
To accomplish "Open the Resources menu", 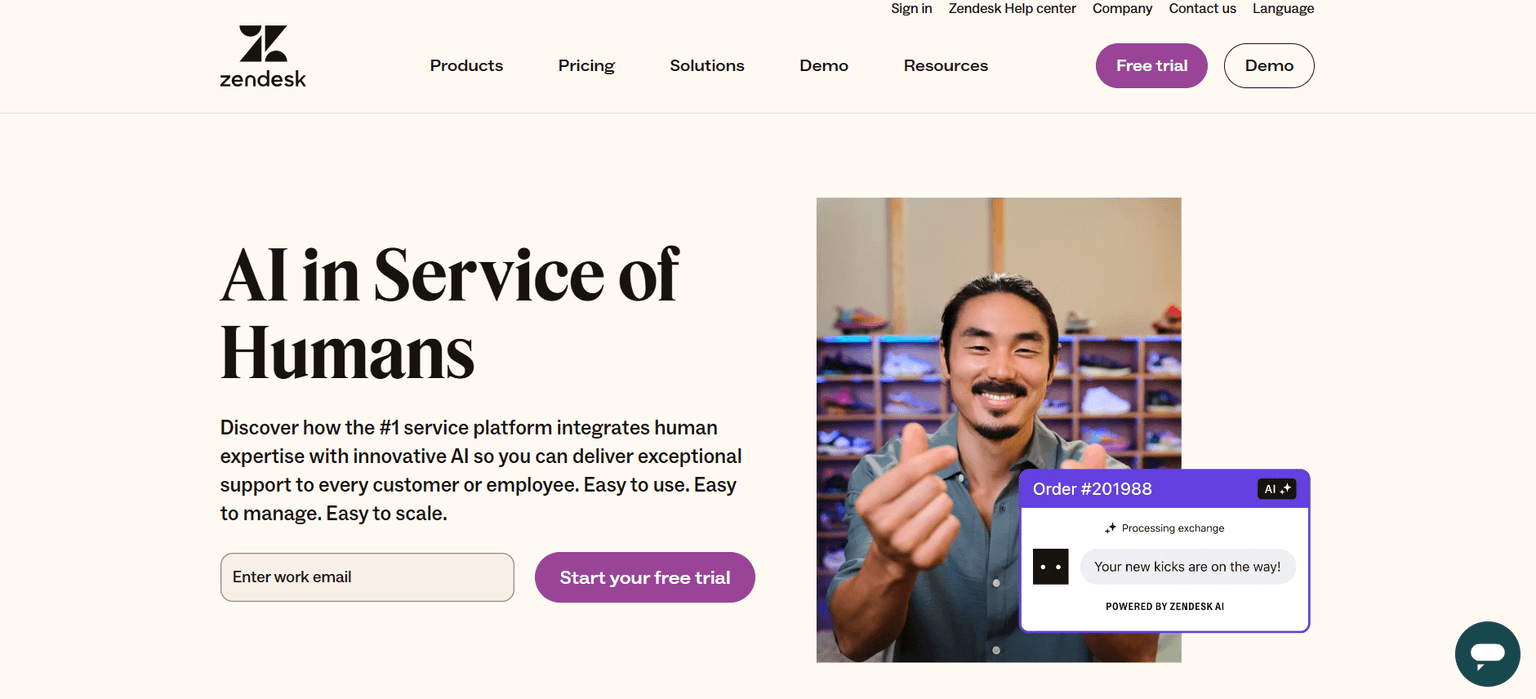I will tap(946, 66).
